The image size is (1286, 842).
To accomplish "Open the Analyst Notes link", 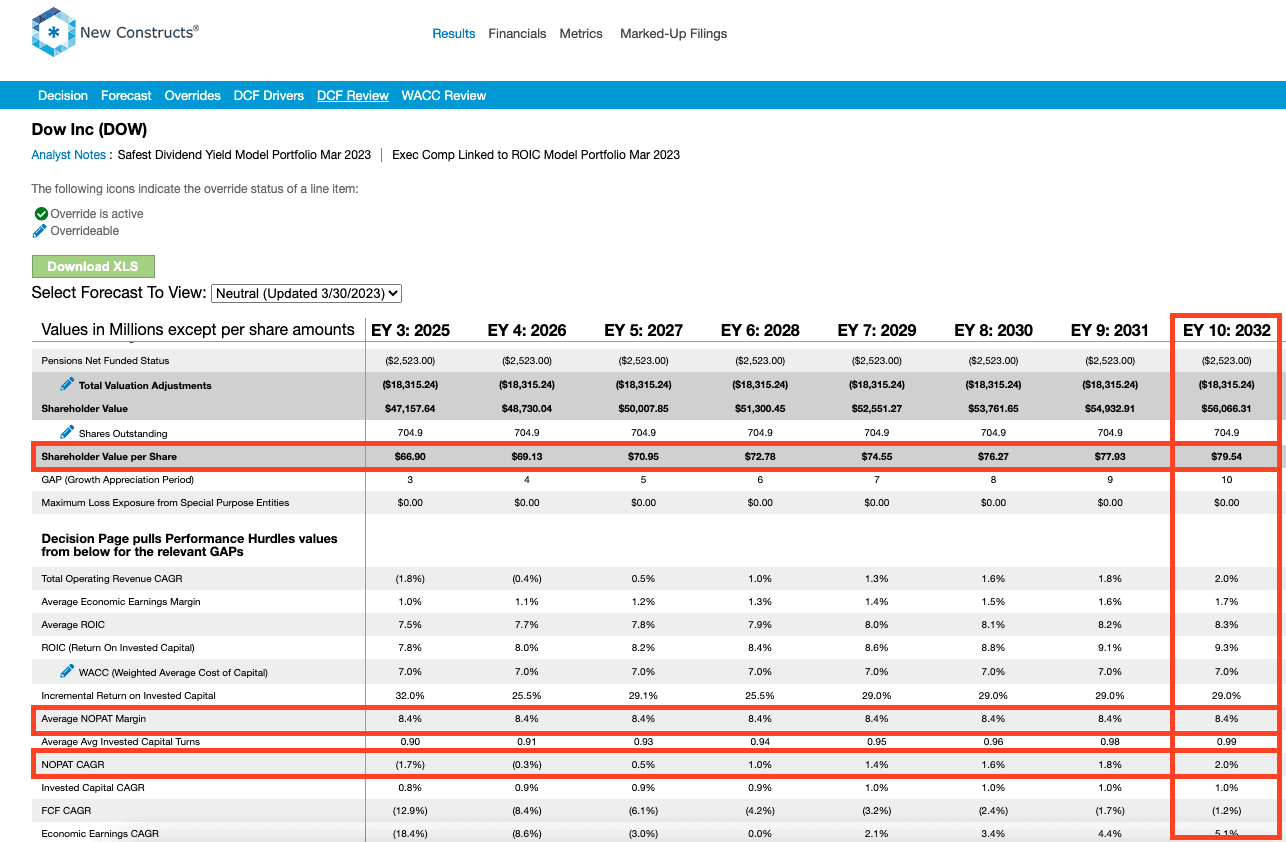I will pos(68,155).
